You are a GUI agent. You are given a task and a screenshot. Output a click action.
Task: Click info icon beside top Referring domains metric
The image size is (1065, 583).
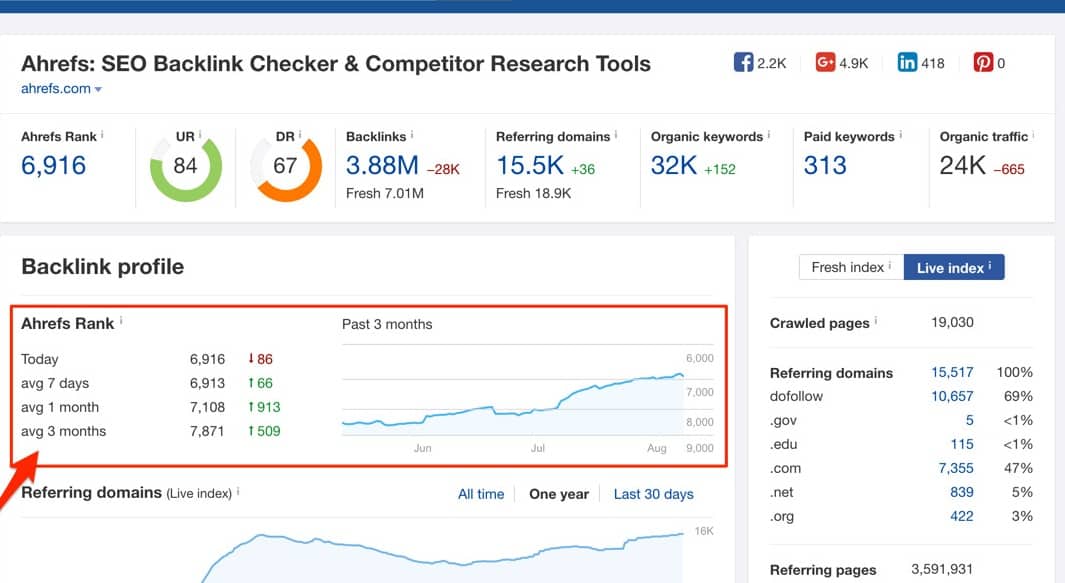[615, 135]
